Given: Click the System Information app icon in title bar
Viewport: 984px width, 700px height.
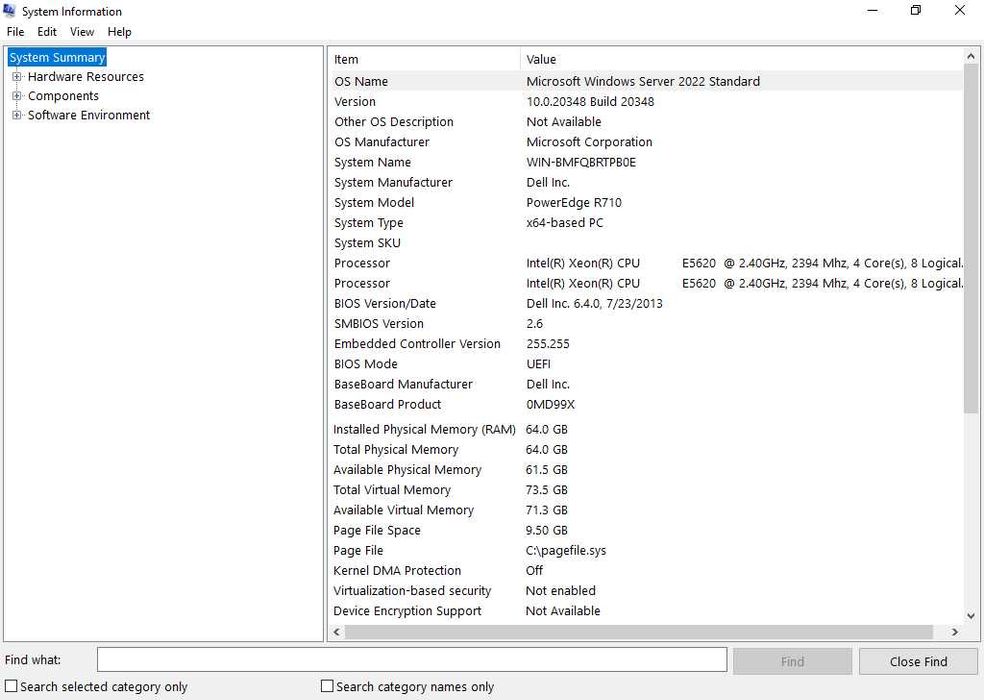Looking at the screenshot, I should click(9, 11).
